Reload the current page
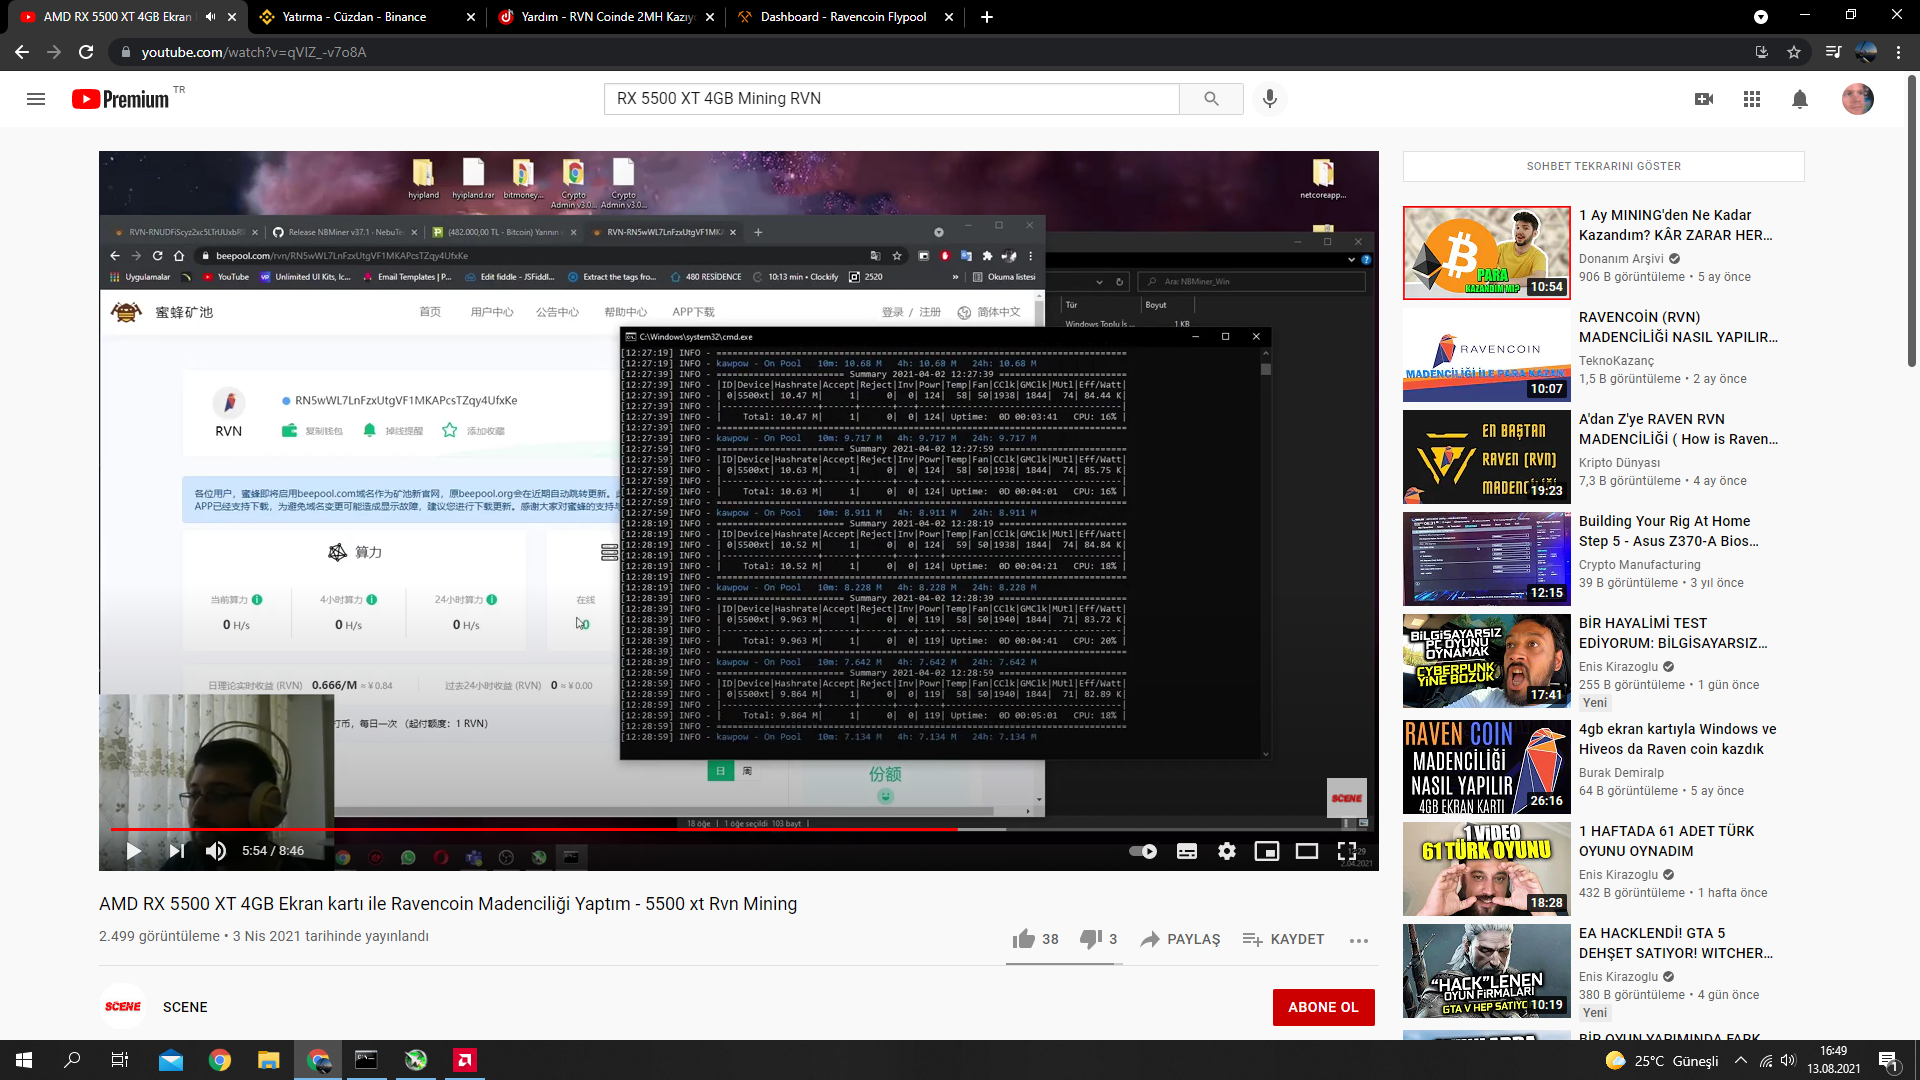Screen dimensions: 1920x1080 86,52
